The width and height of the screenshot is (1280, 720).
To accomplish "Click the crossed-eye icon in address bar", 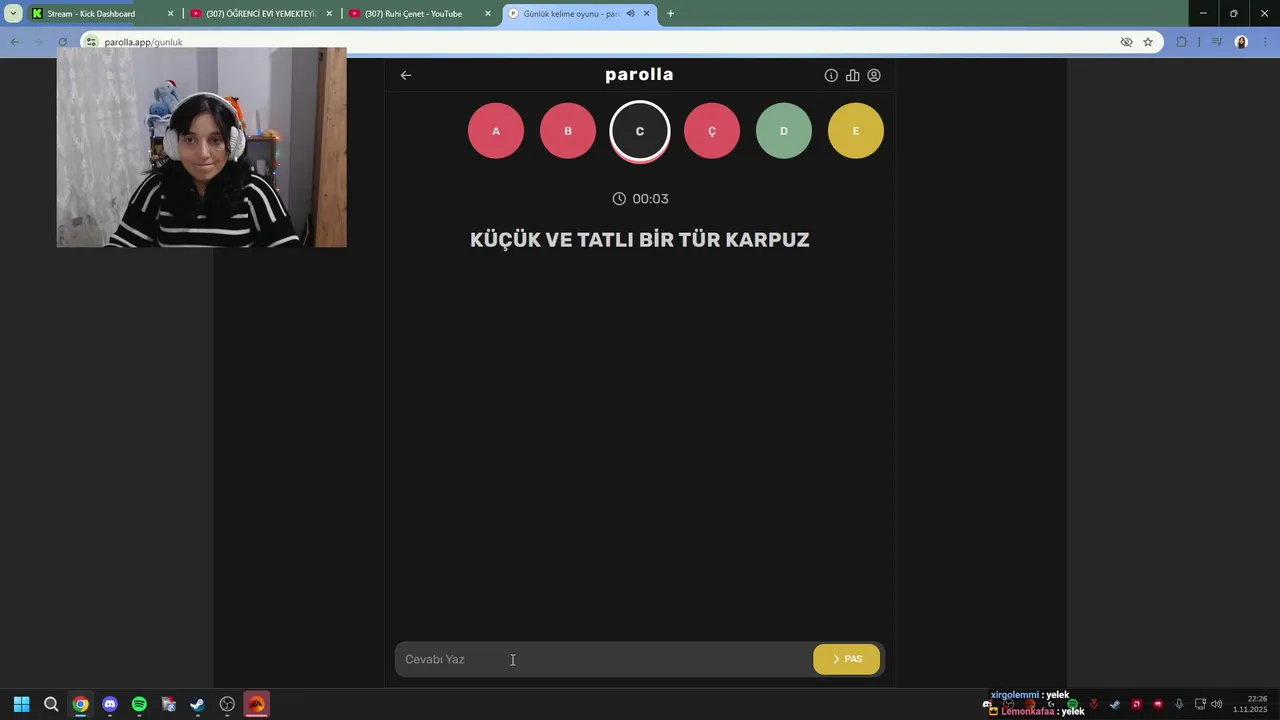I will (x=1126, y=42).
